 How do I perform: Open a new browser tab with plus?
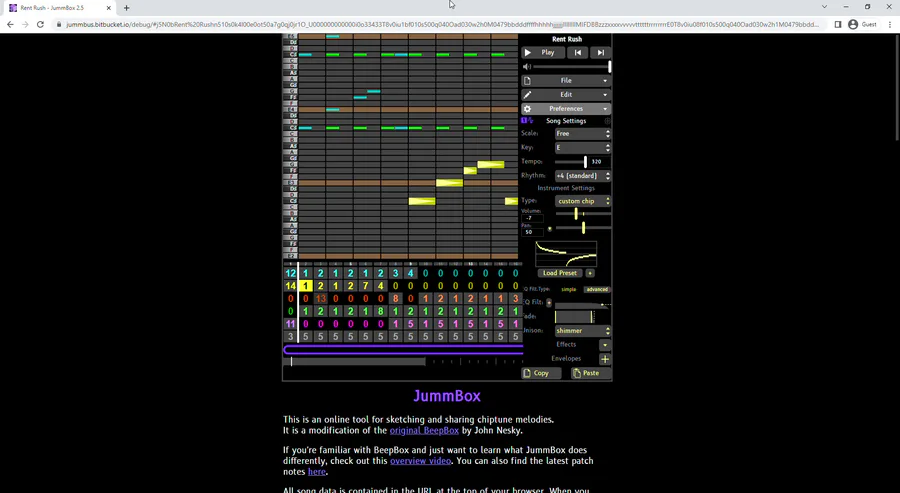point(126,8)
